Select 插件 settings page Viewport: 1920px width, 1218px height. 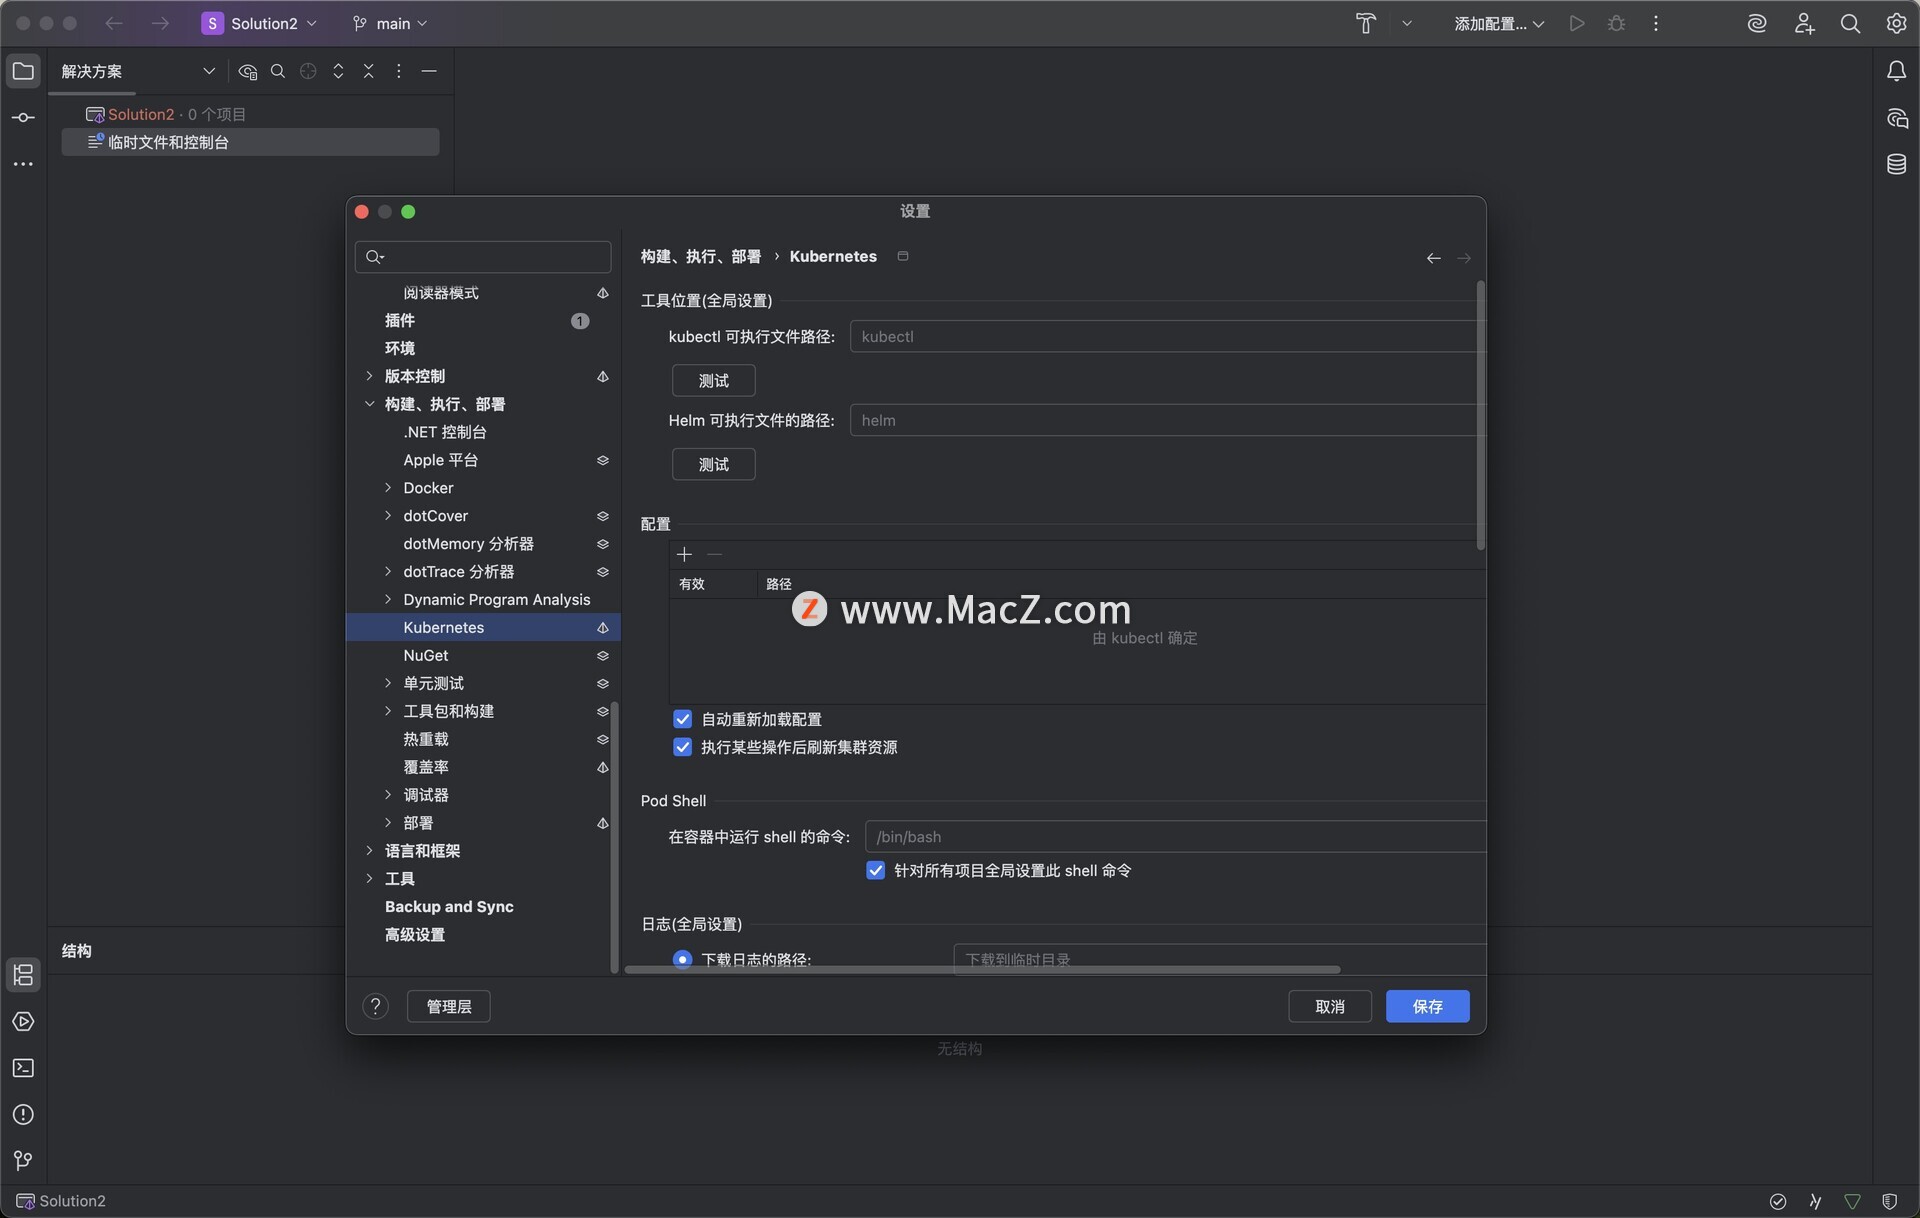pyautogui.click(x=483, y=320)
